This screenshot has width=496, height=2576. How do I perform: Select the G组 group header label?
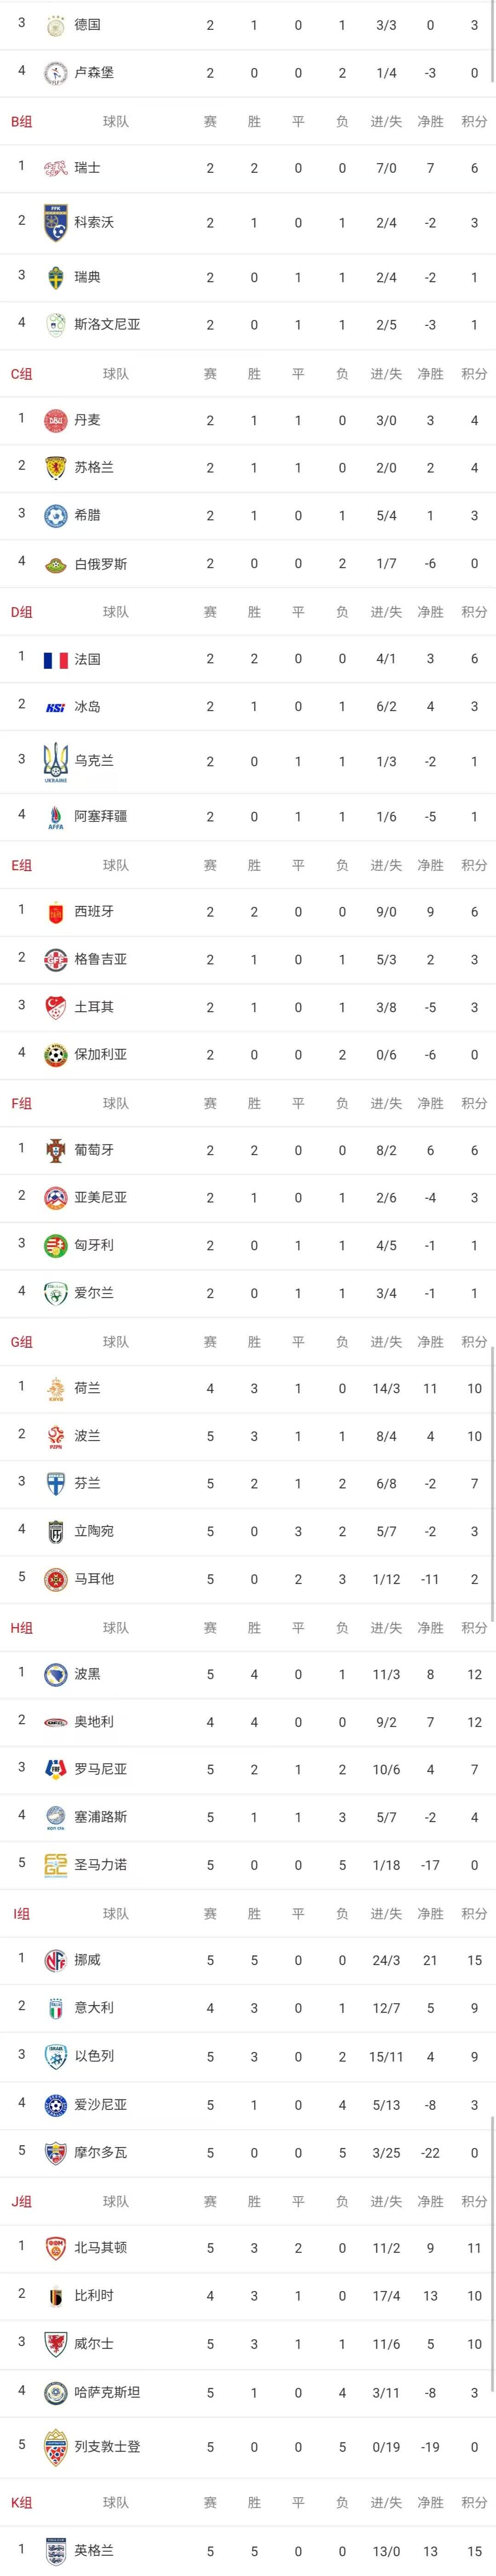pyautogui.click(x=21, y=1342)
